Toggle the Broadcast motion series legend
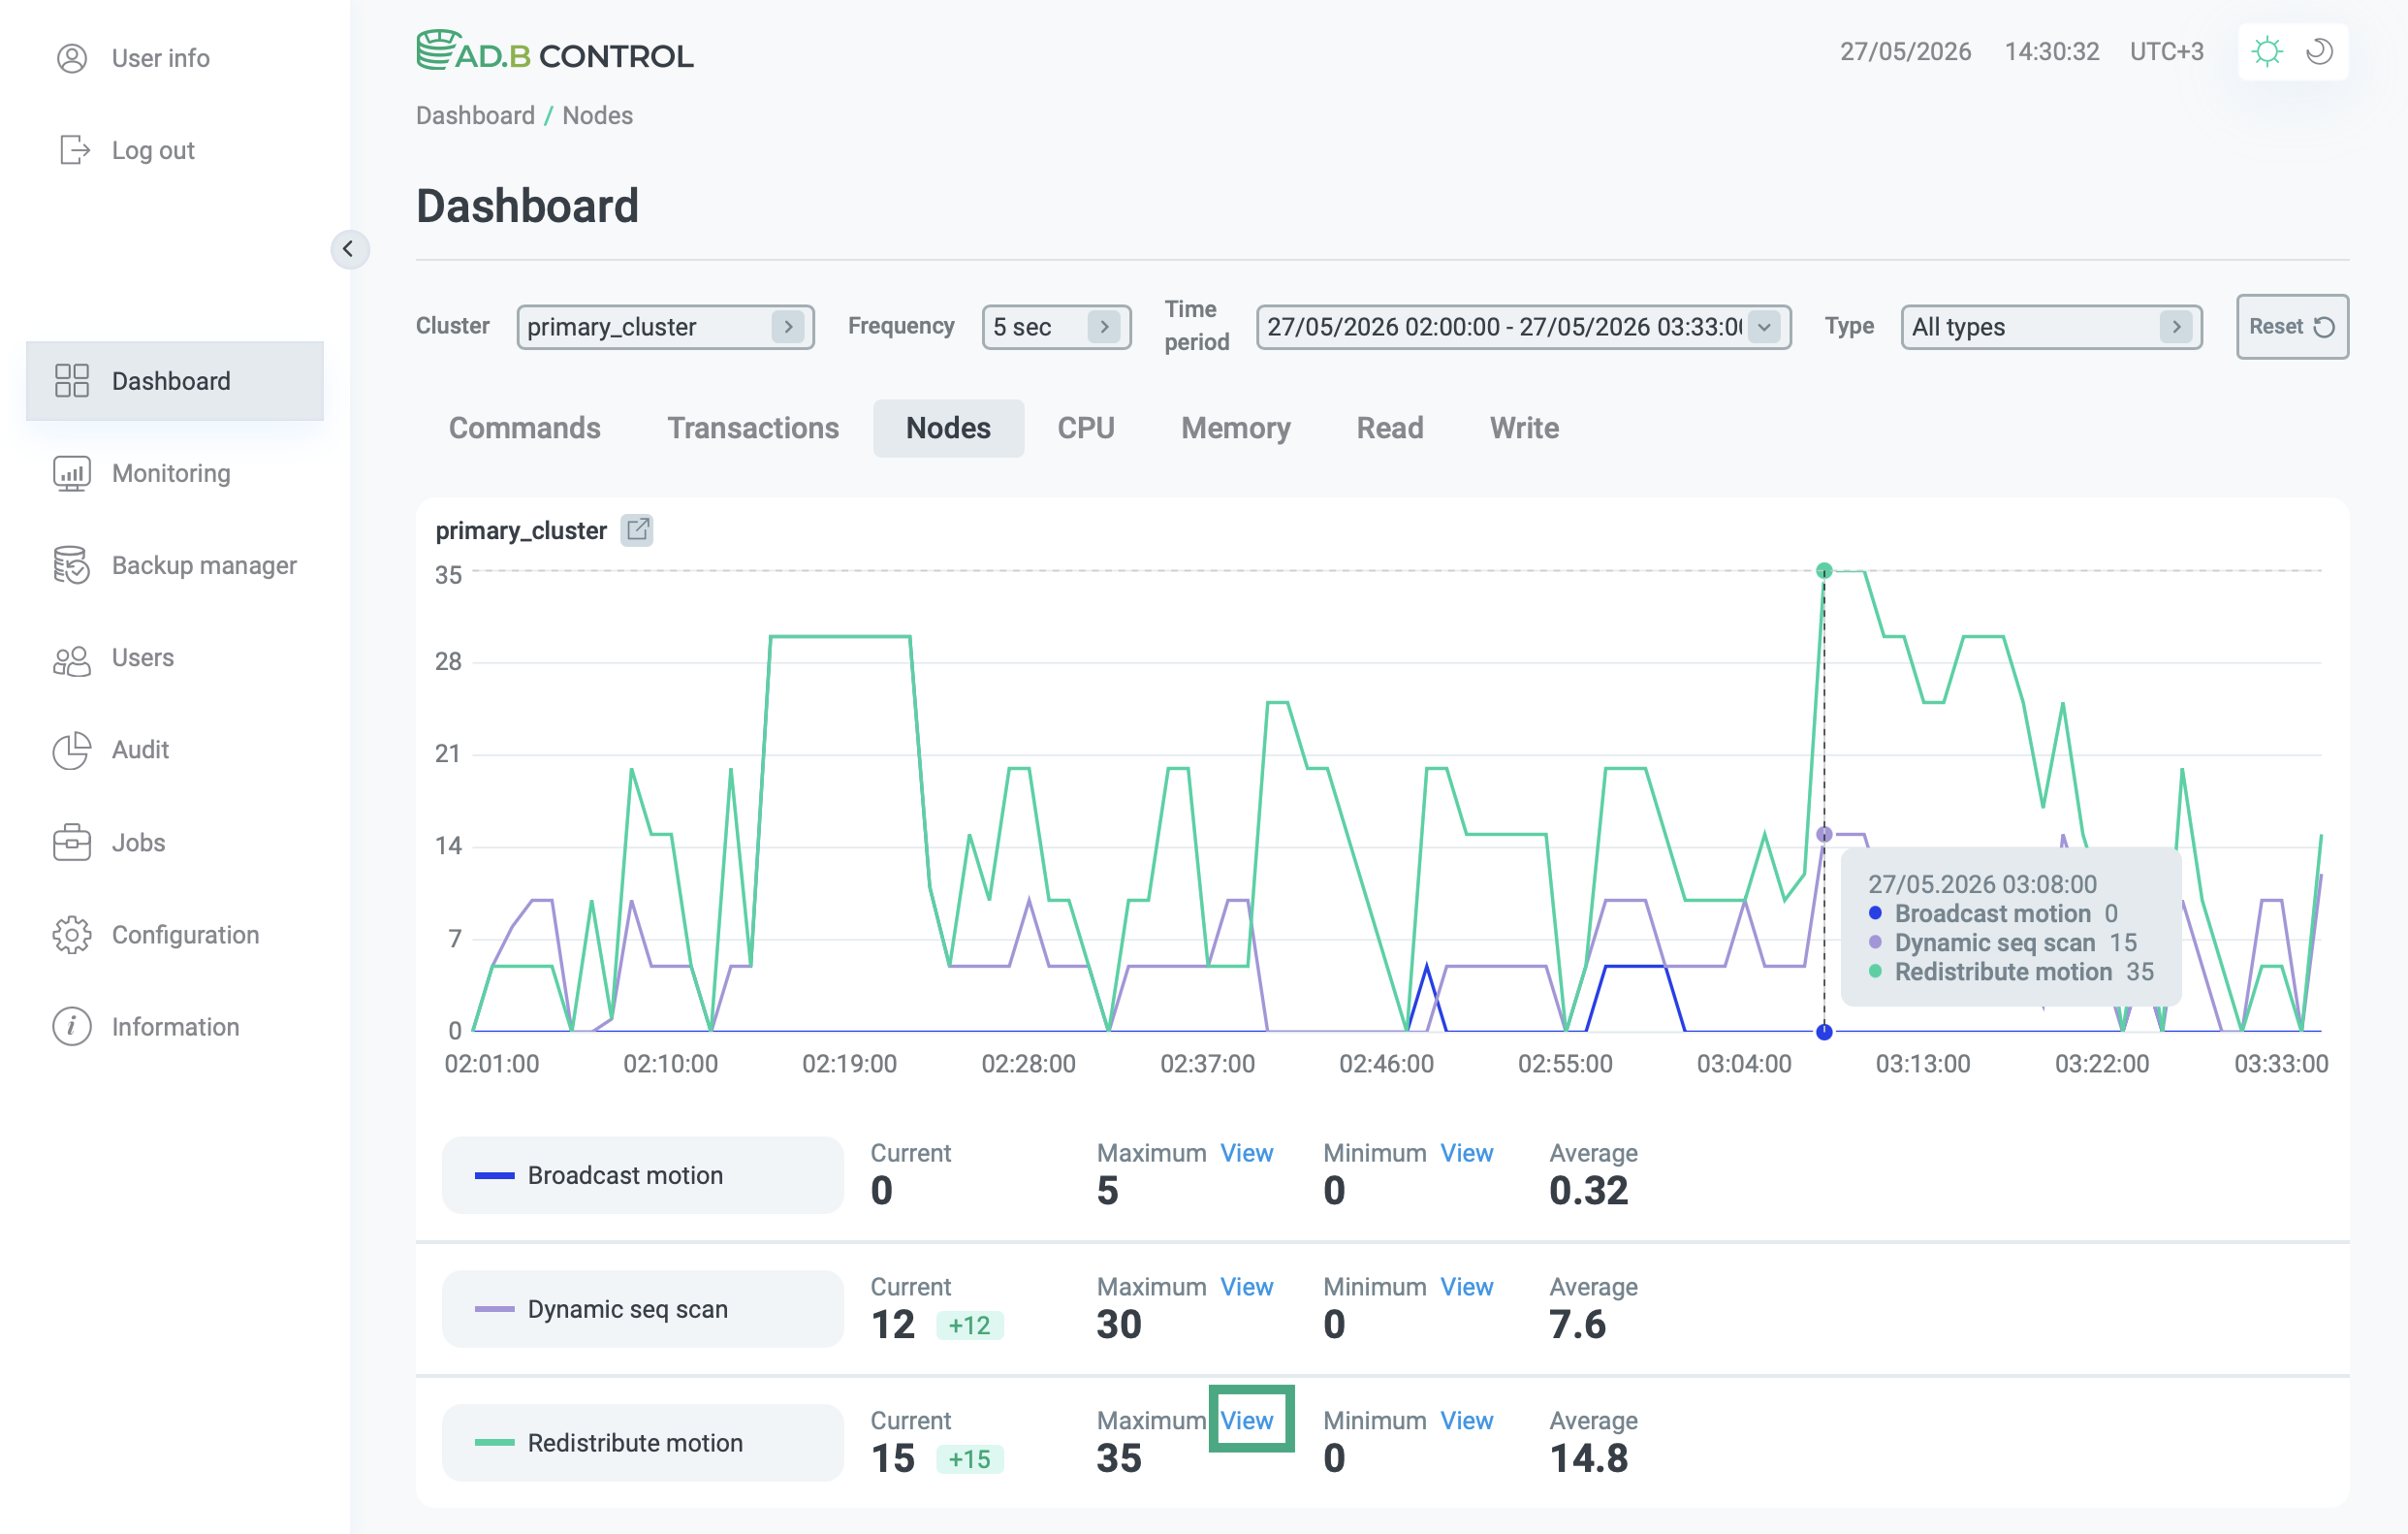The height and width of the screenshot is (1534, 2408). click(x=643, y=1175)
